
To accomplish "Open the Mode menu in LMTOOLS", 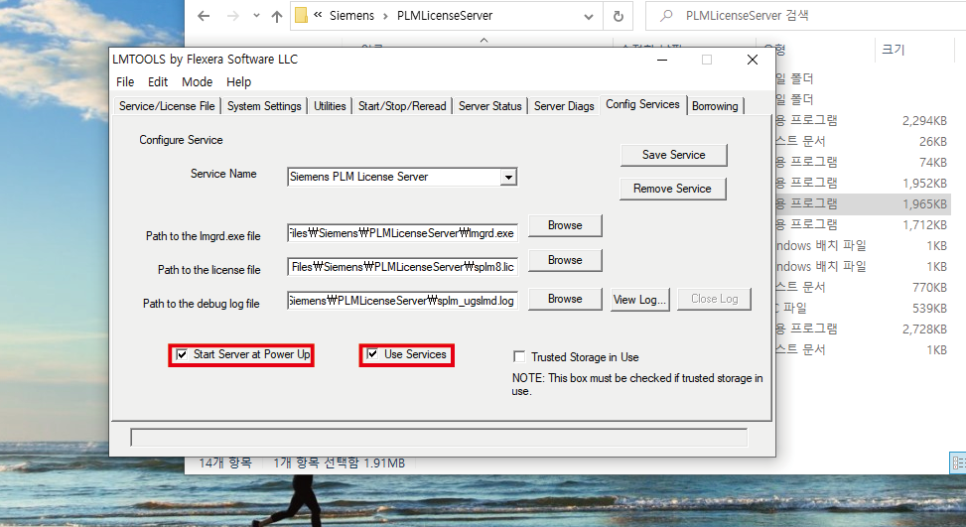I will tap(197, 82).
